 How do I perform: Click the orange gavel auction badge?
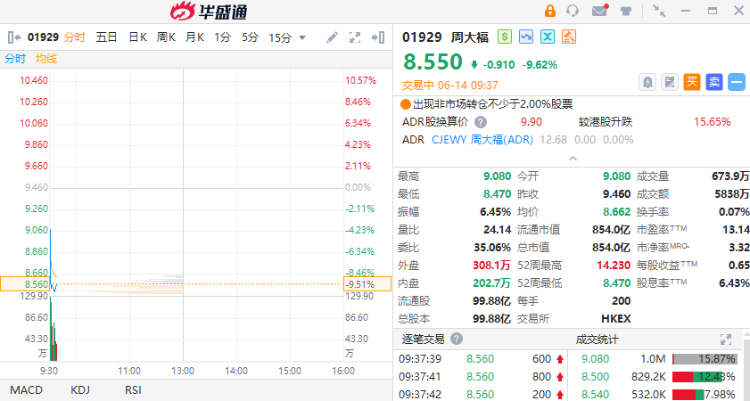569,36
